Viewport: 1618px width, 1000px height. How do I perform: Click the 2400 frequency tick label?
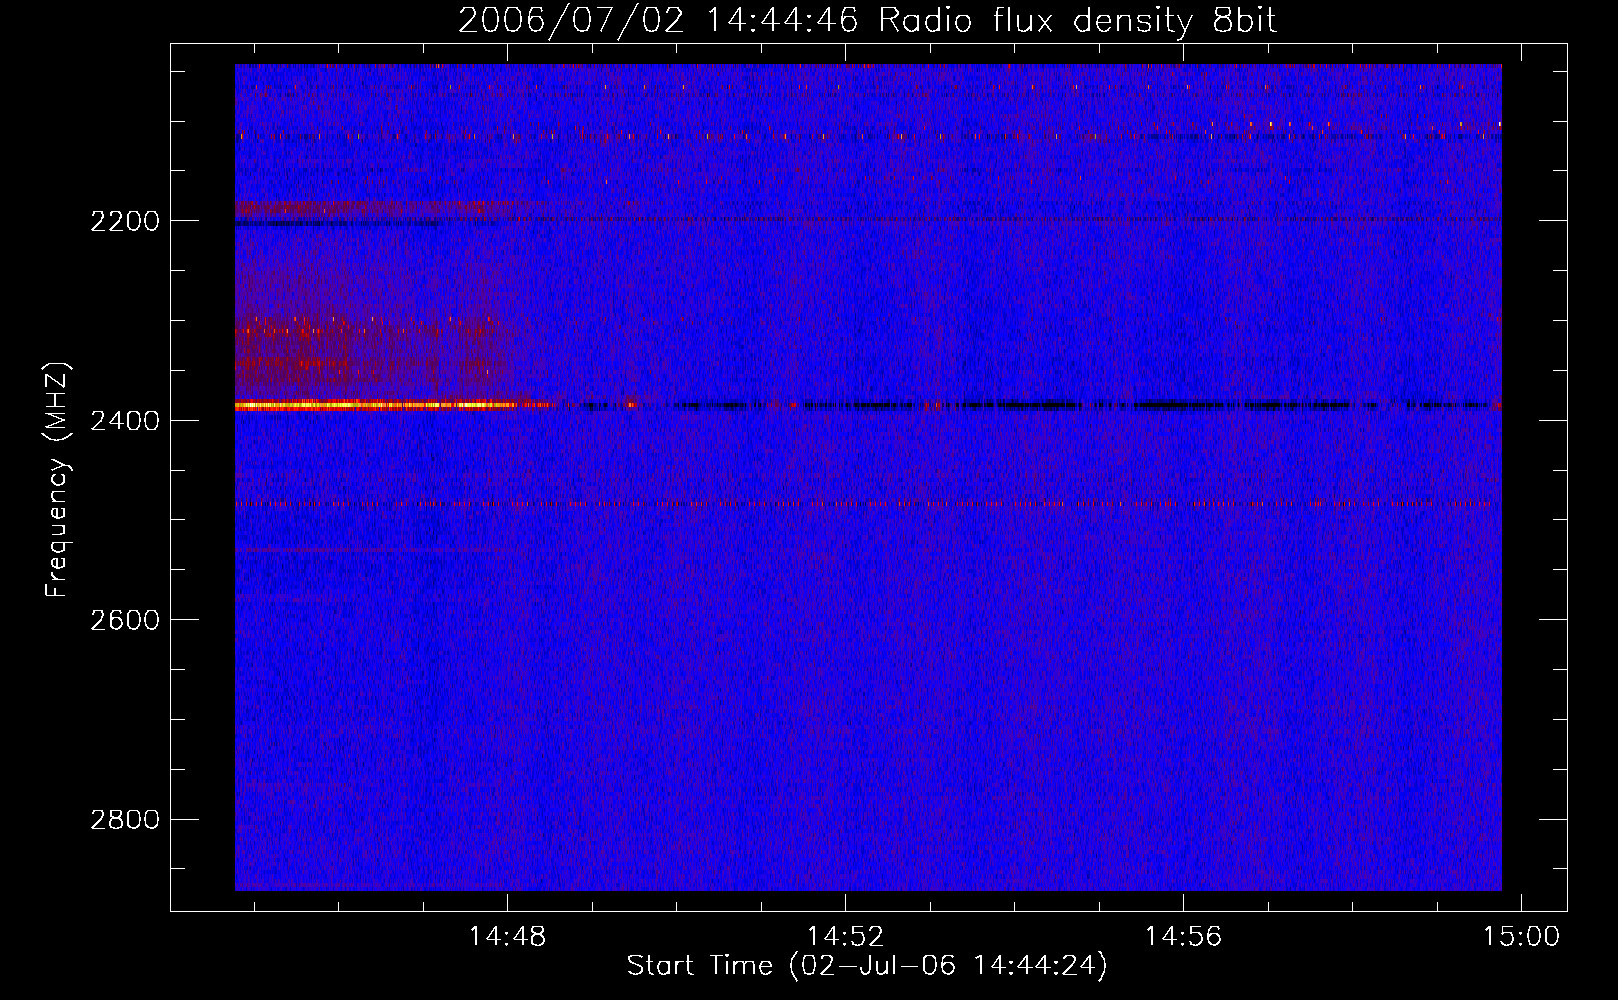pos(124,421)
